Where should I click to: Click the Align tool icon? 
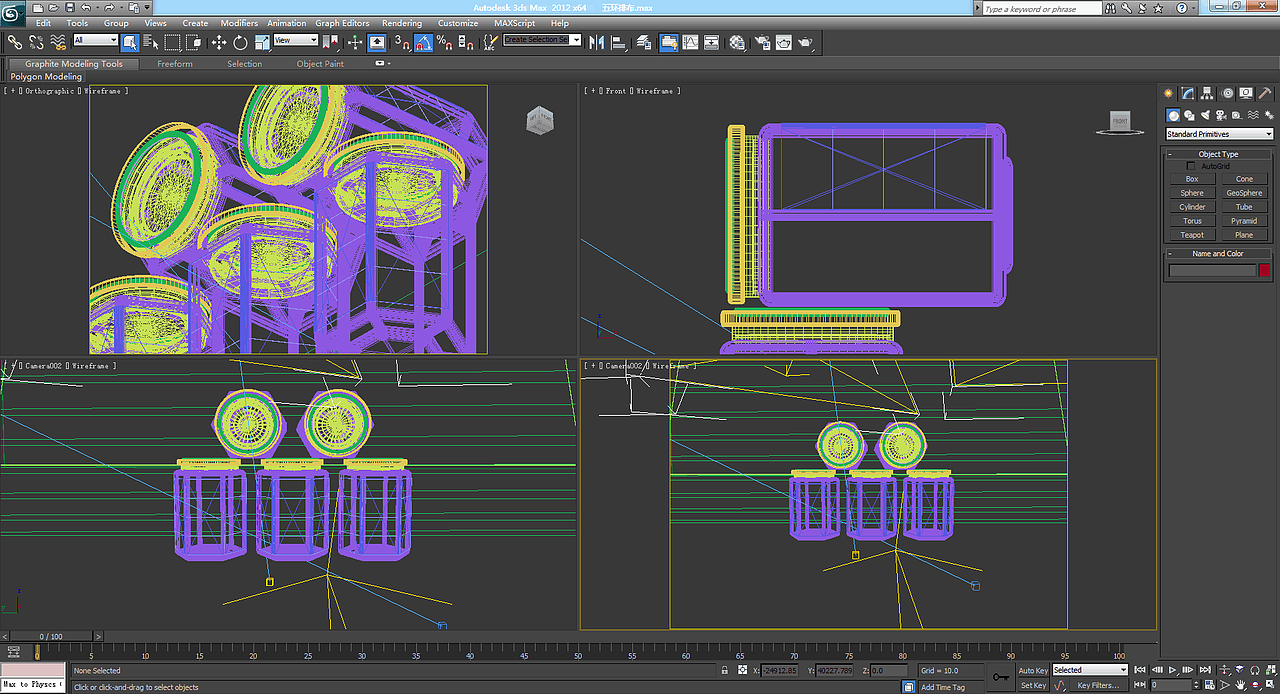618,42
